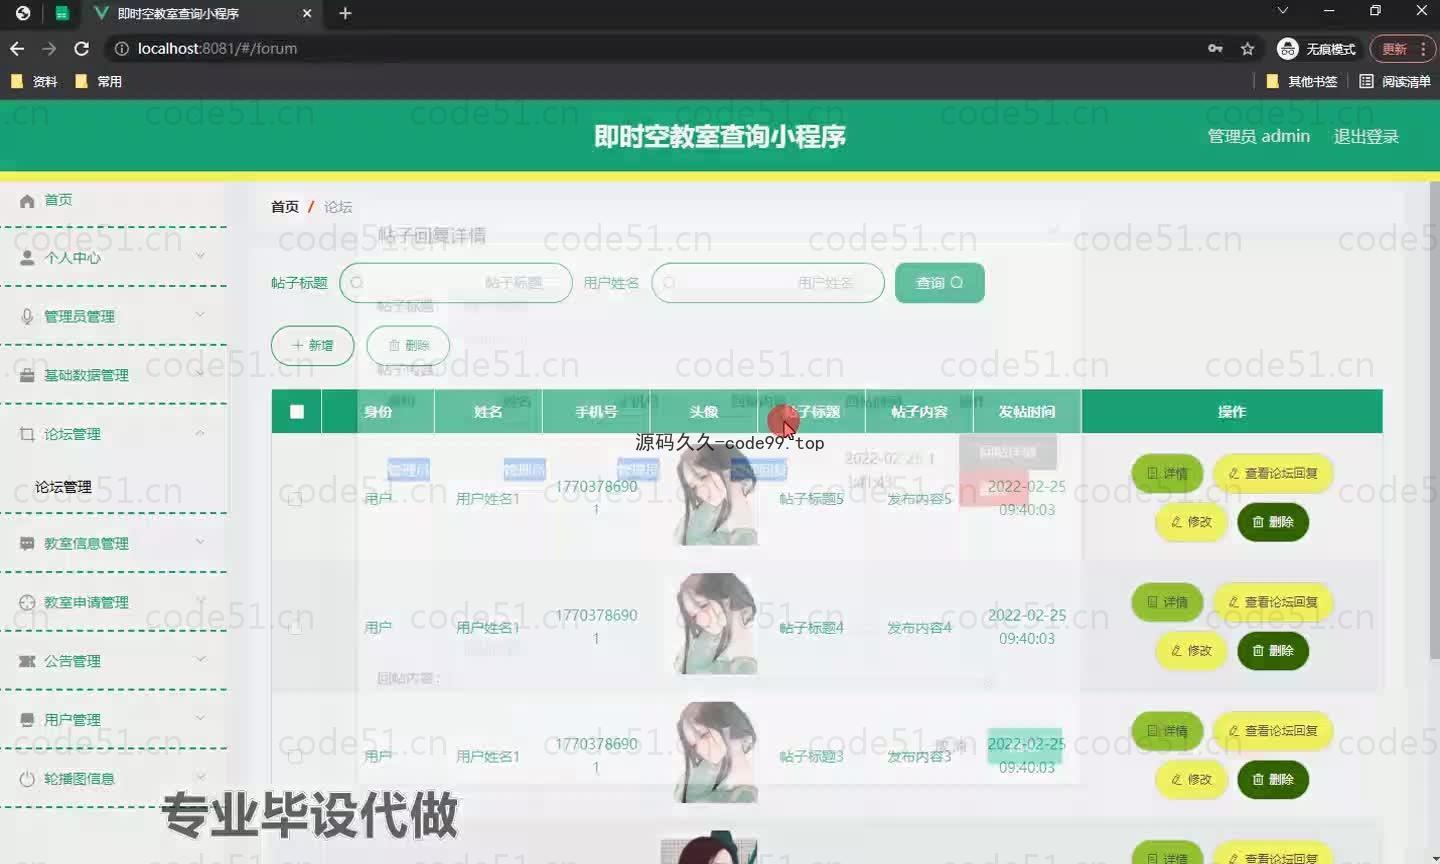Close the 即时空教室查询小程序 tab
The width and height of the screenshot is (1440, 864).
pyautogui.click(x=307, y=13)
